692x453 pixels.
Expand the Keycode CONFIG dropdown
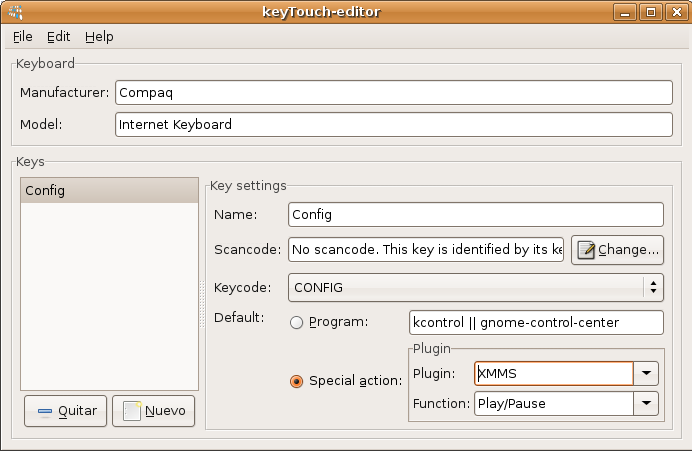tap(653, 287)
